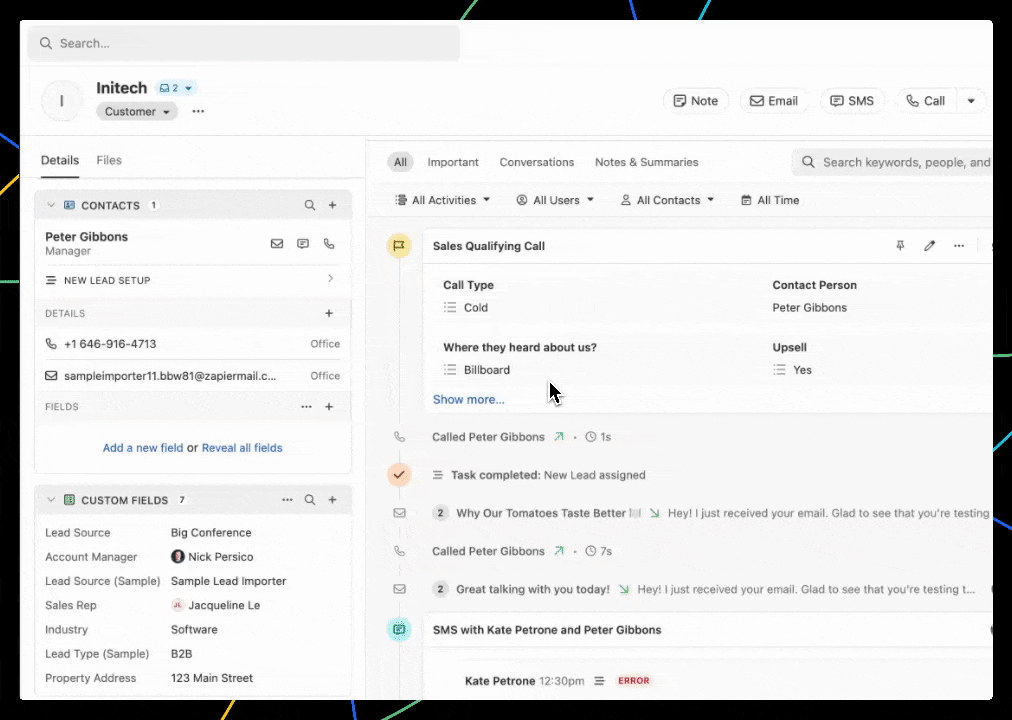Image resolution: width=1012 pixels, height=720 pixels.
Task: Add a contact with CONTACTS plus icon
Action: coord(332,205)
